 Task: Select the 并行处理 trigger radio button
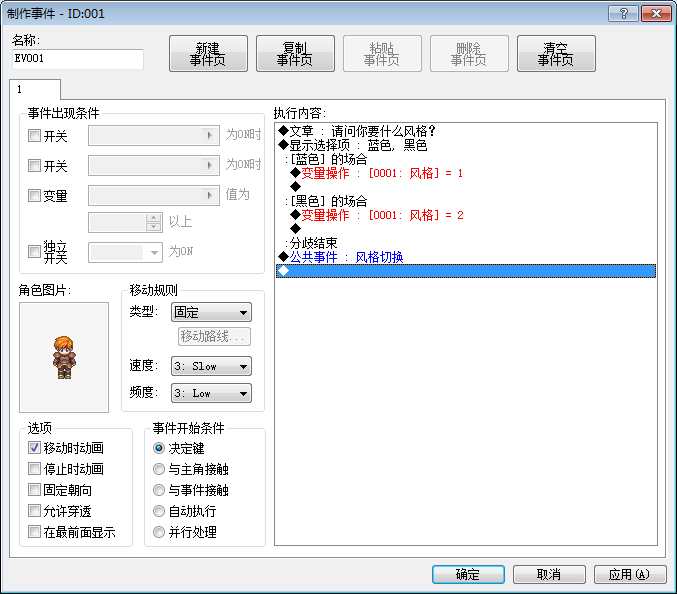pyautogui.click(x=159, y=532)
